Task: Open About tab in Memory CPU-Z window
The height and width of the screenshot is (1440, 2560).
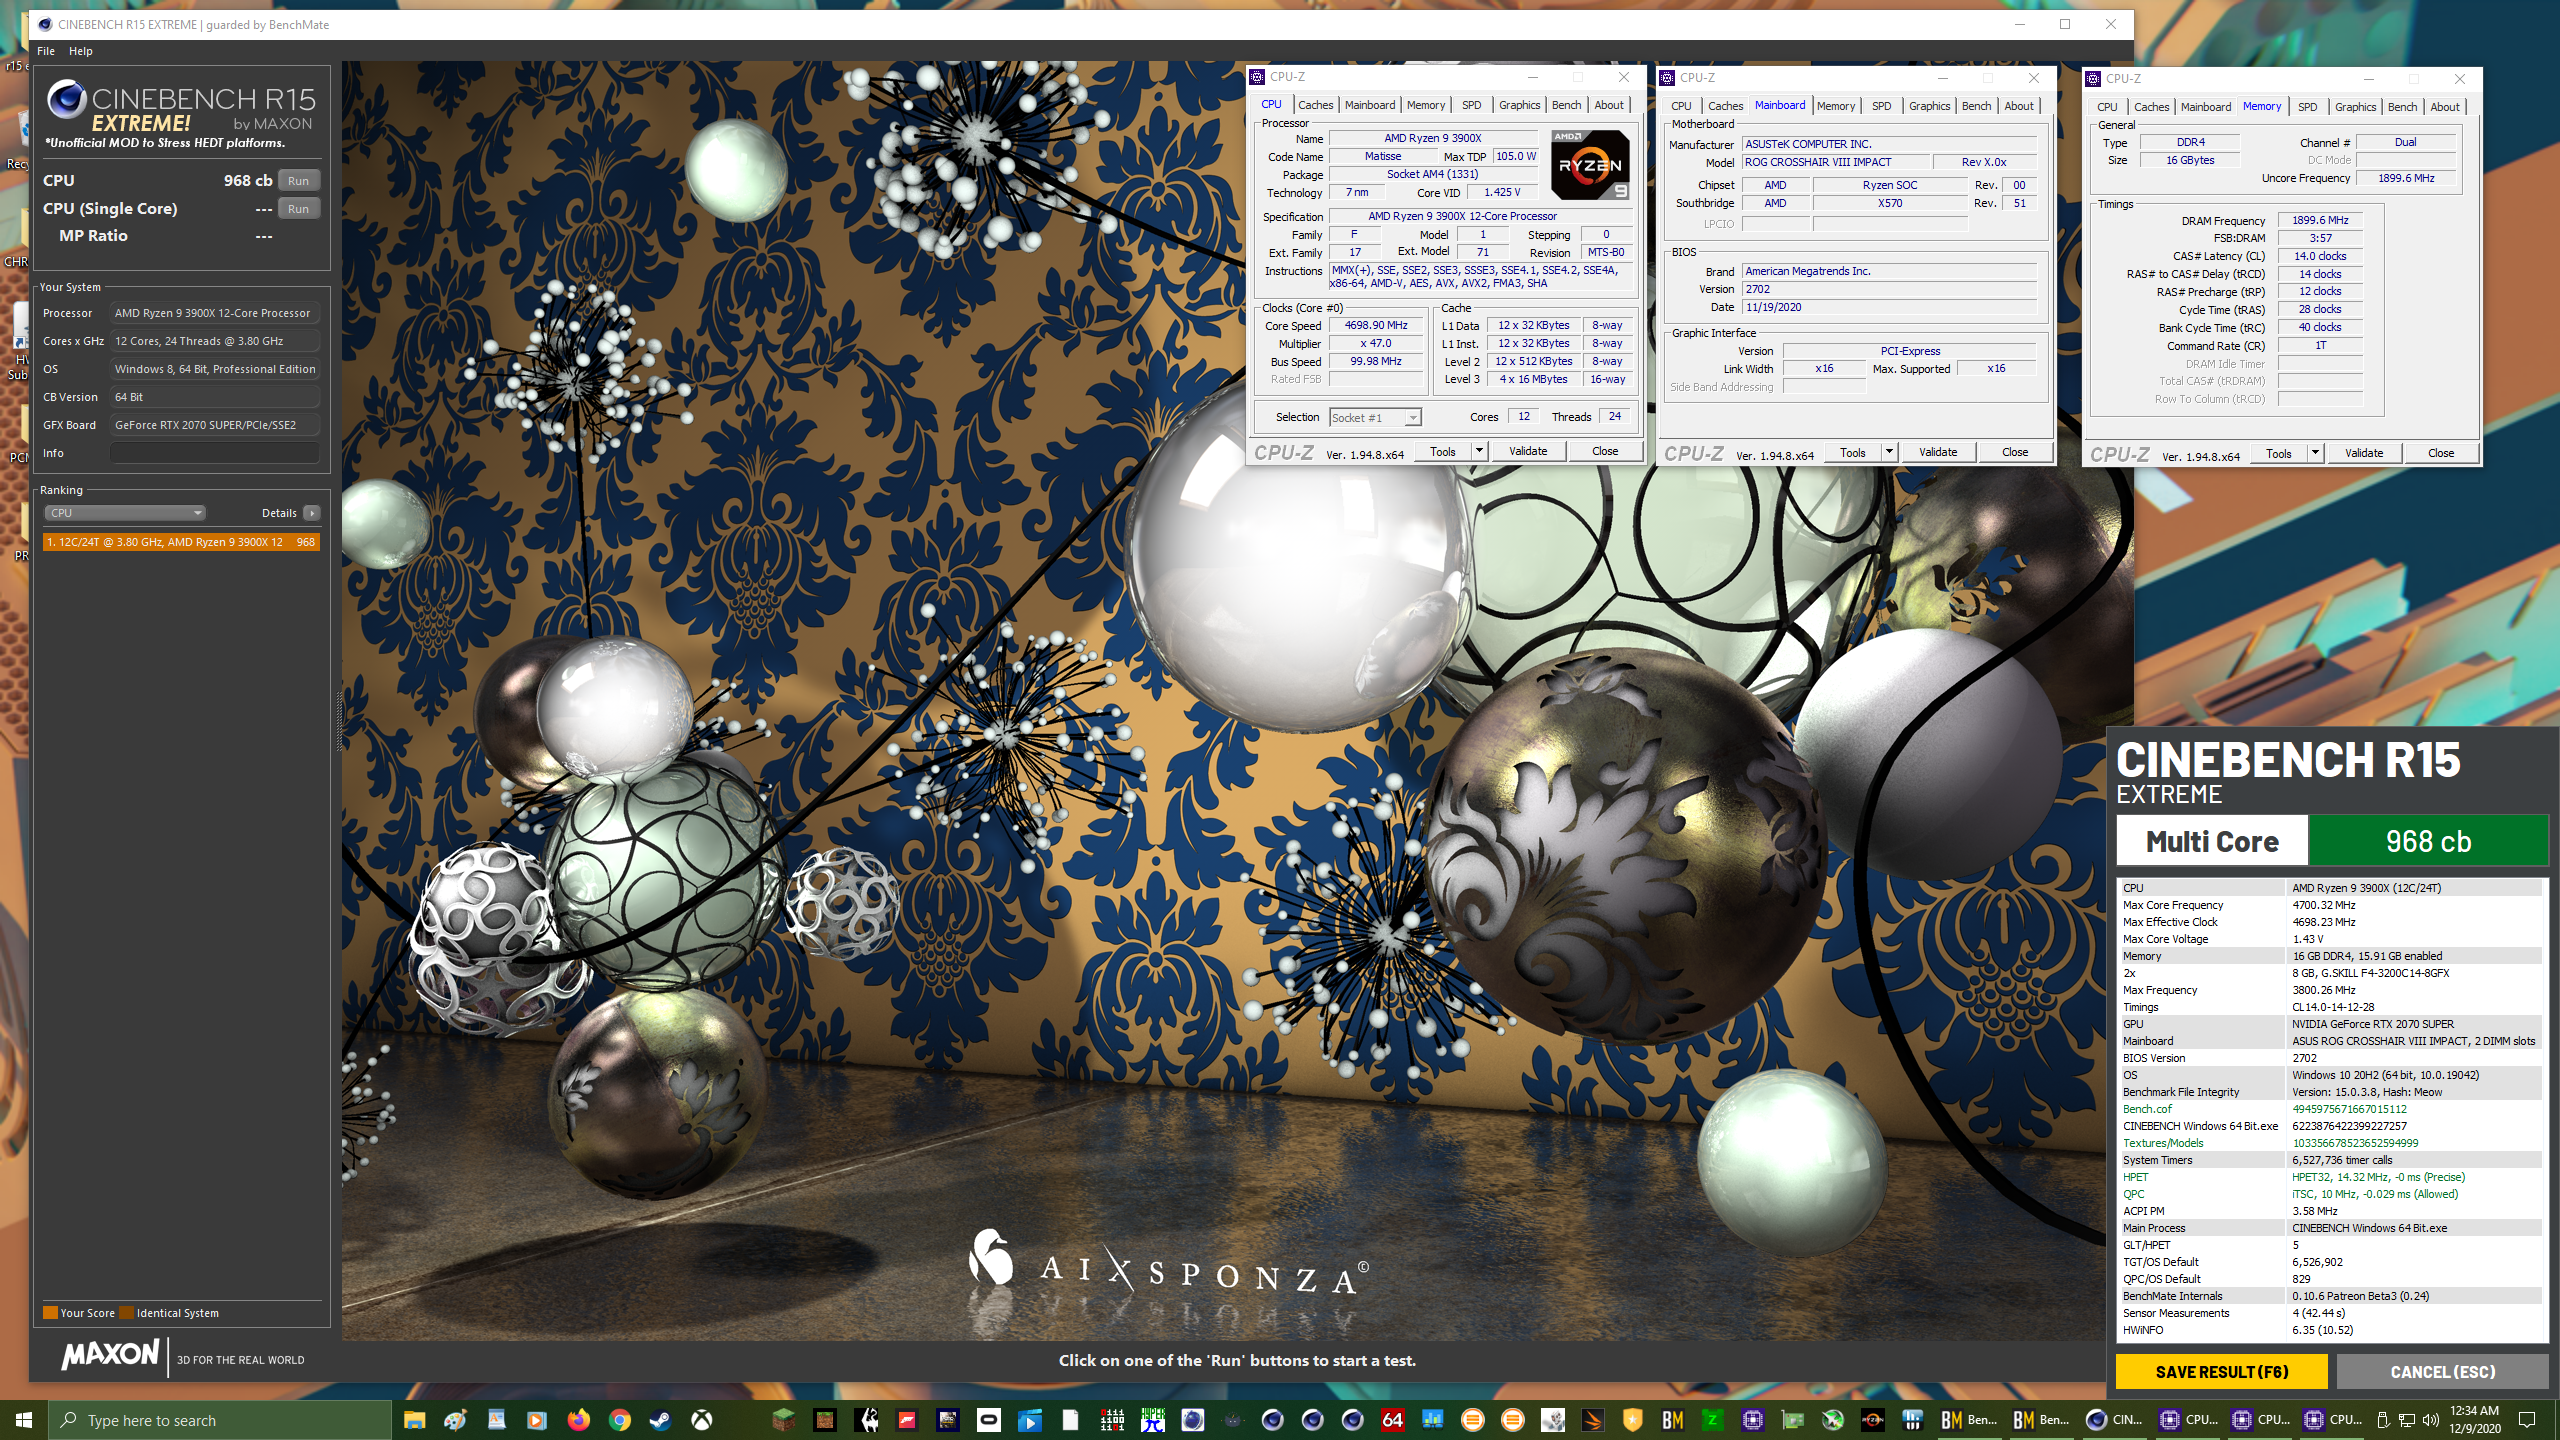Action: 2445,107
